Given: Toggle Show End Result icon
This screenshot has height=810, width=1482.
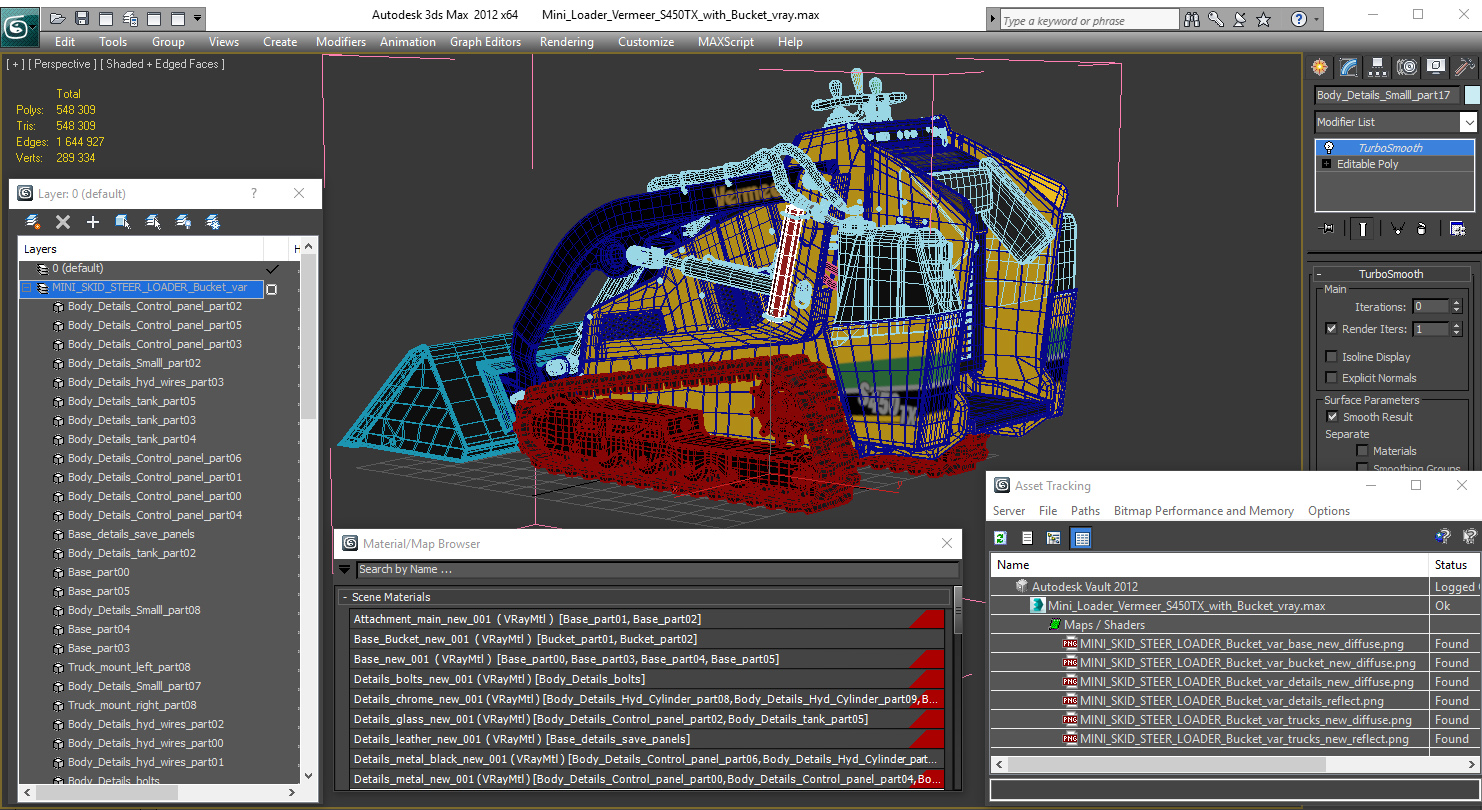Looking at the screenshot, I should pos(1363,229).
